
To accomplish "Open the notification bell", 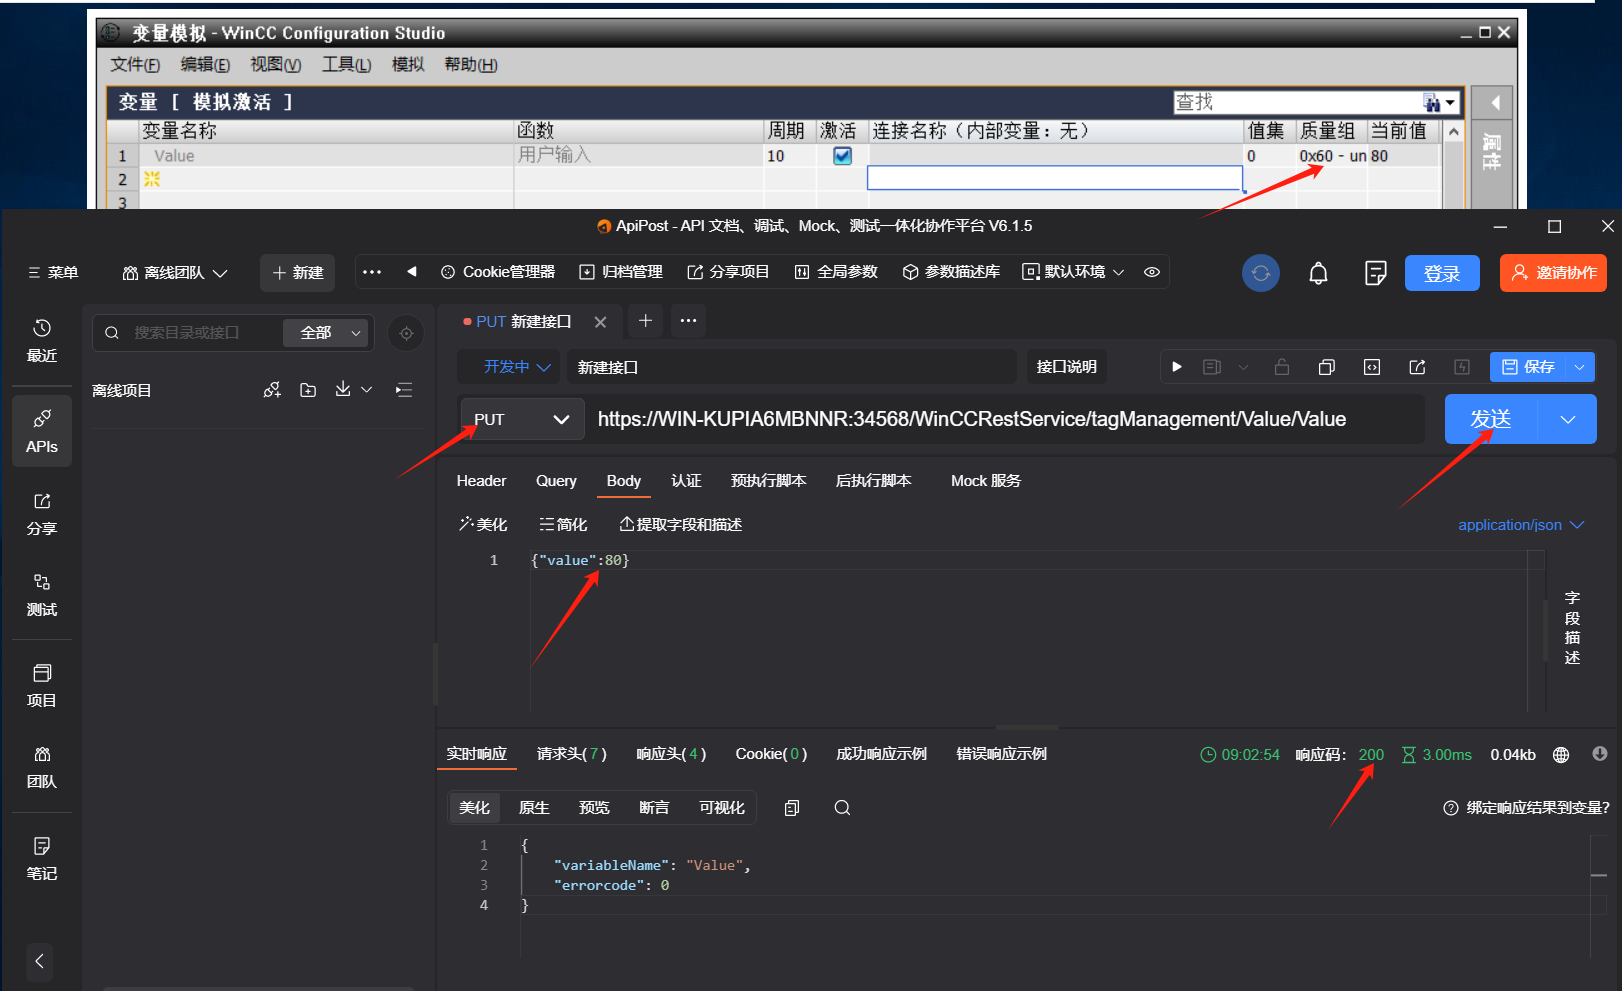I will pos(1318,273).
